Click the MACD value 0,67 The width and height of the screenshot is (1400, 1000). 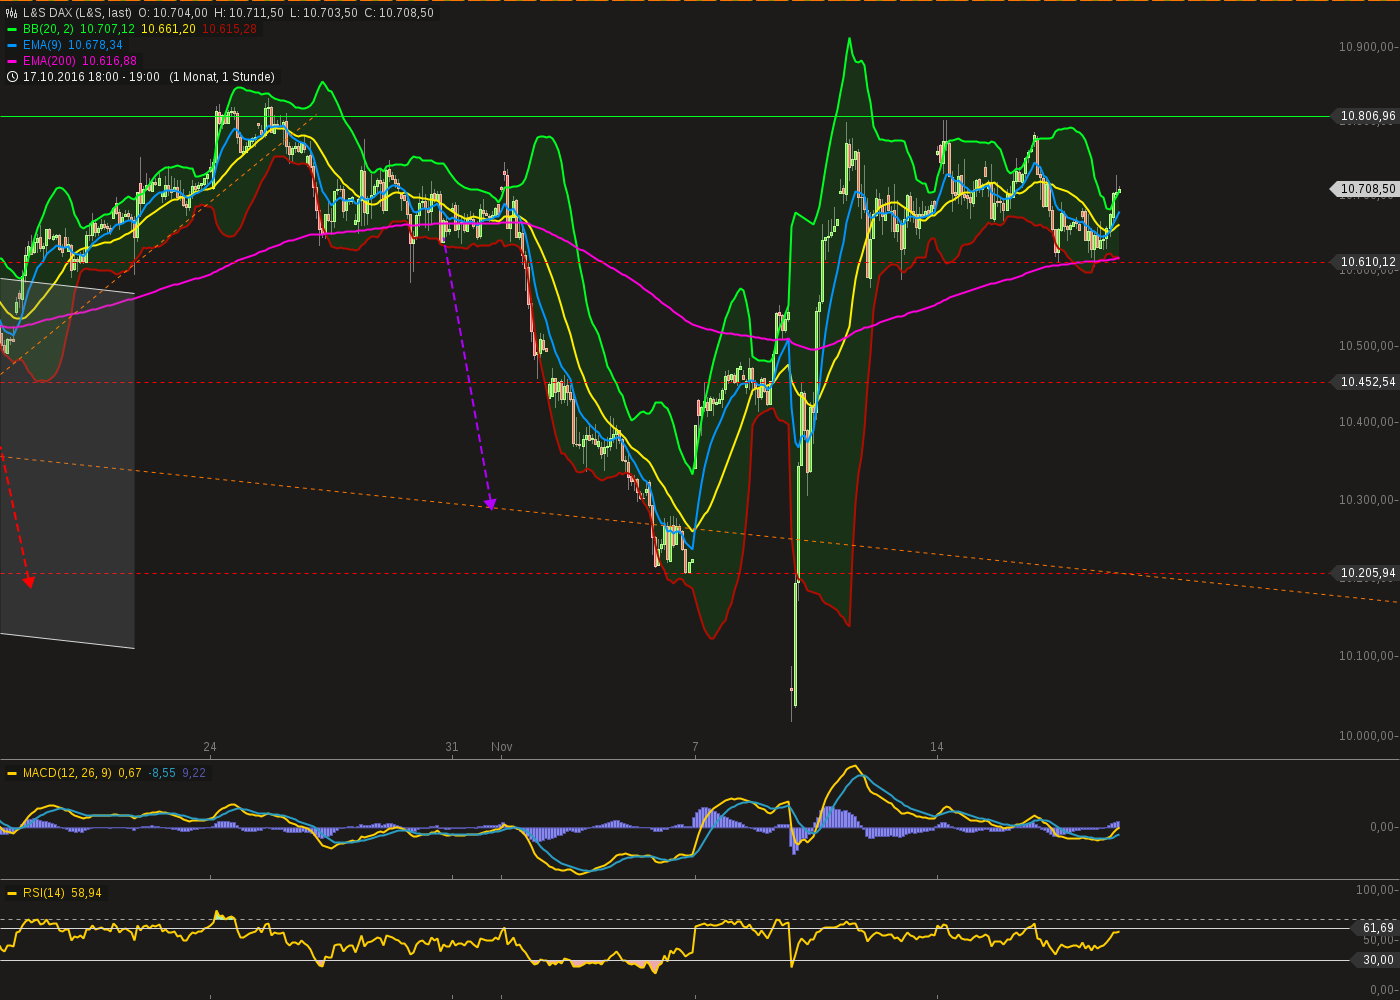pyautogui.click(x=130, y=773)
